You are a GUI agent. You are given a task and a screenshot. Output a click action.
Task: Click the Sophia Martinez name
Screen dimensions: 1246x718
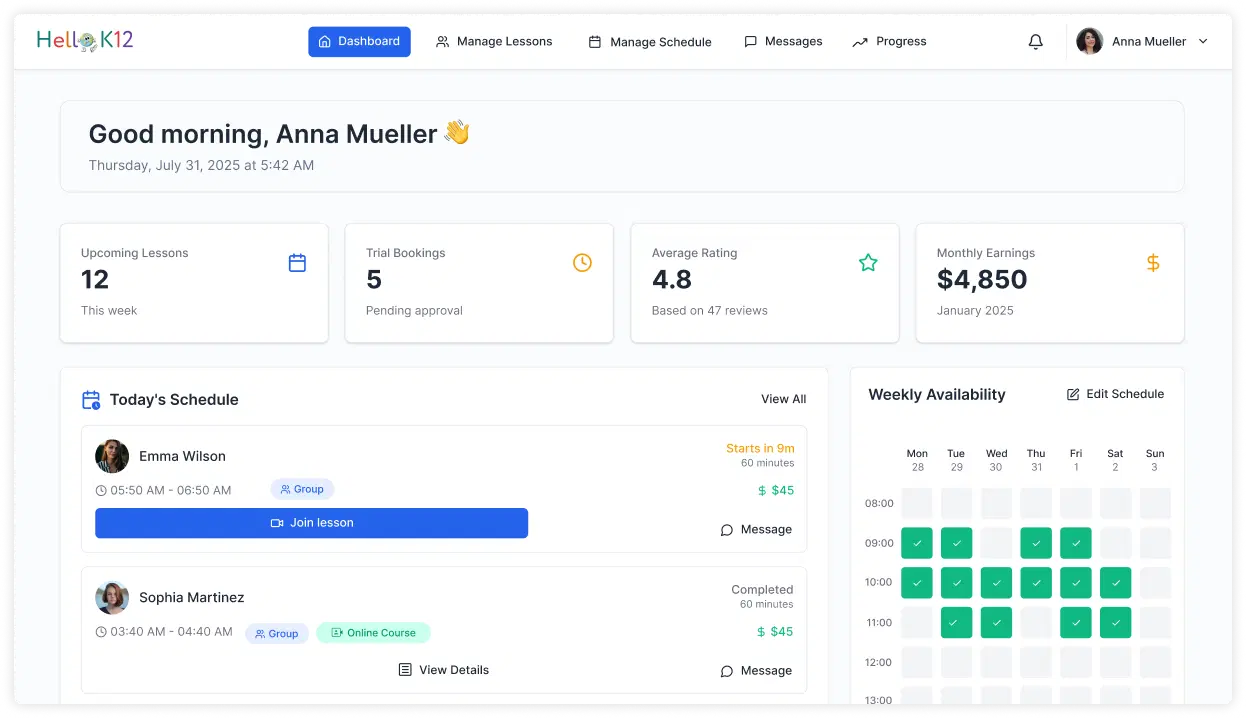point(191,597)
